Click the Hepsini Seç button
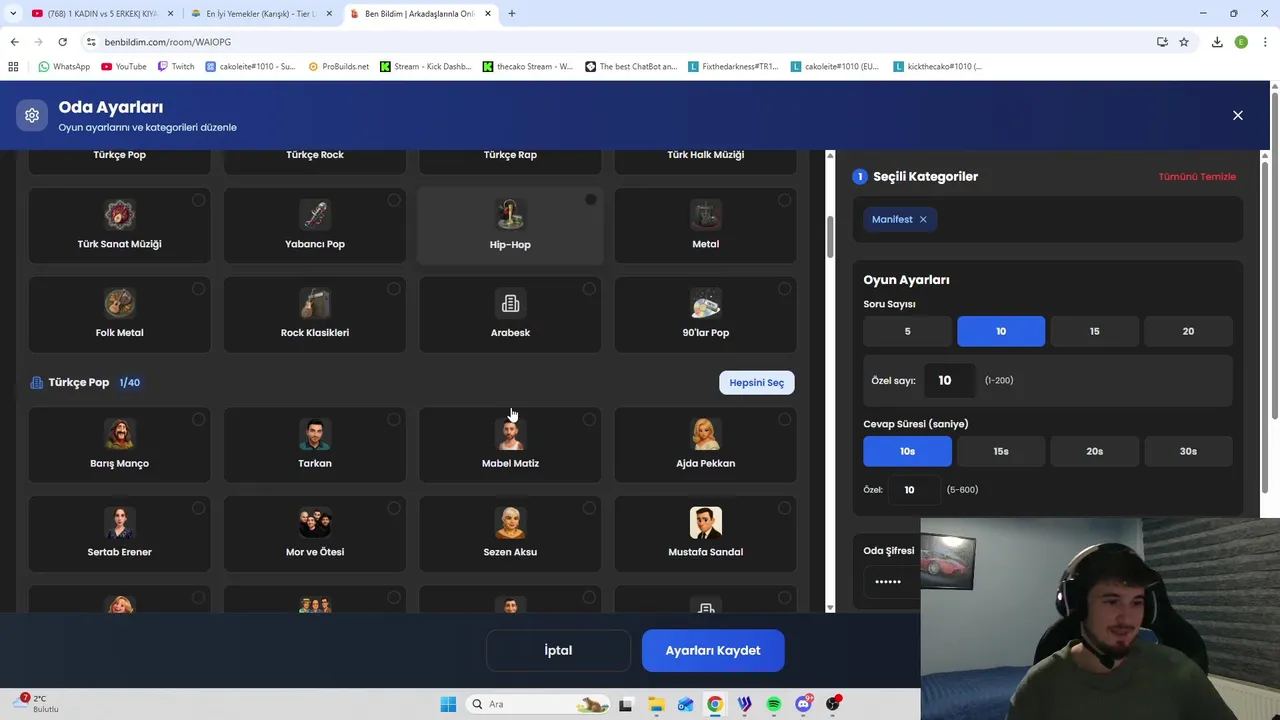Viewport: 1280px width, 720px height. [757, 383]
